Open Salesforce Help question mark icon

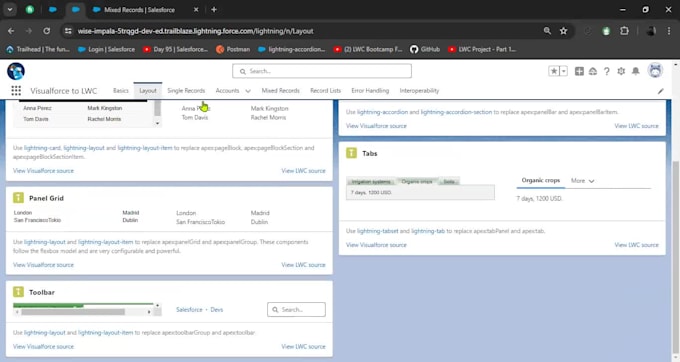(607, 71)
